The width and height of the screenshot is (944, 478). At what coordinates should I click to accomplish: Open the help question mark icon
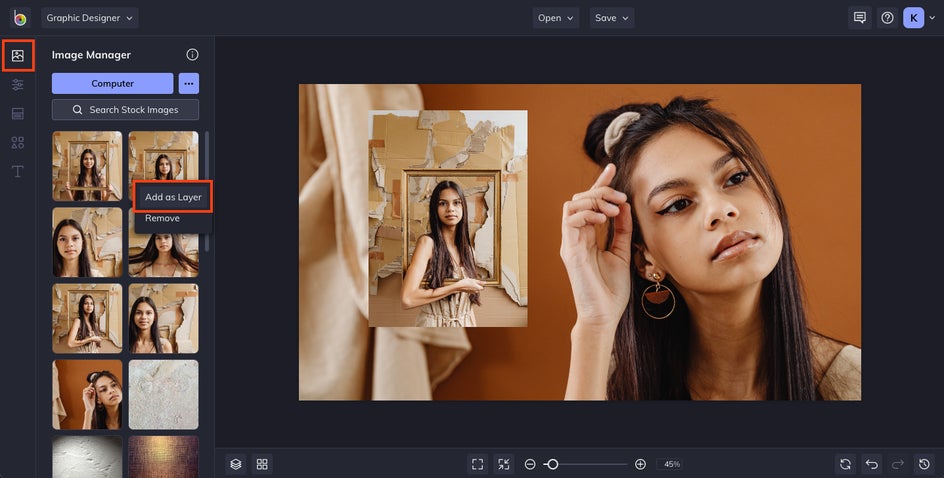(x=887, y=18)
